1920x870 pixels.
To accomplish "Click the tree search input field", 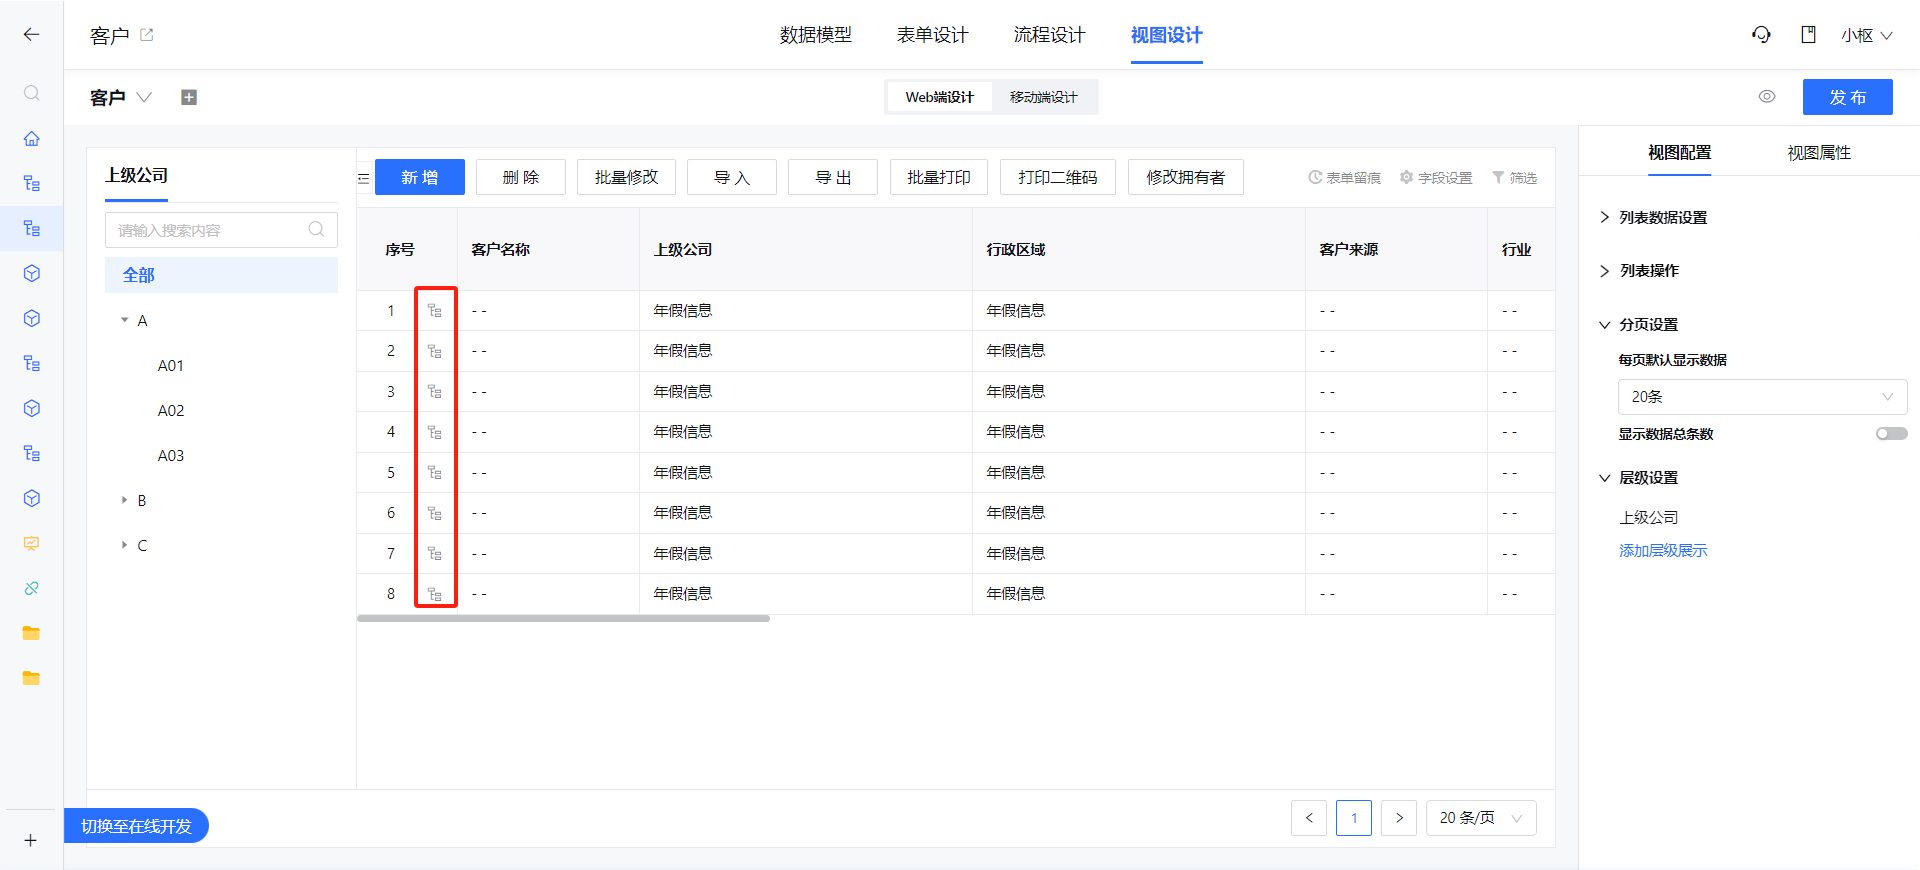I will coord(221,229).
